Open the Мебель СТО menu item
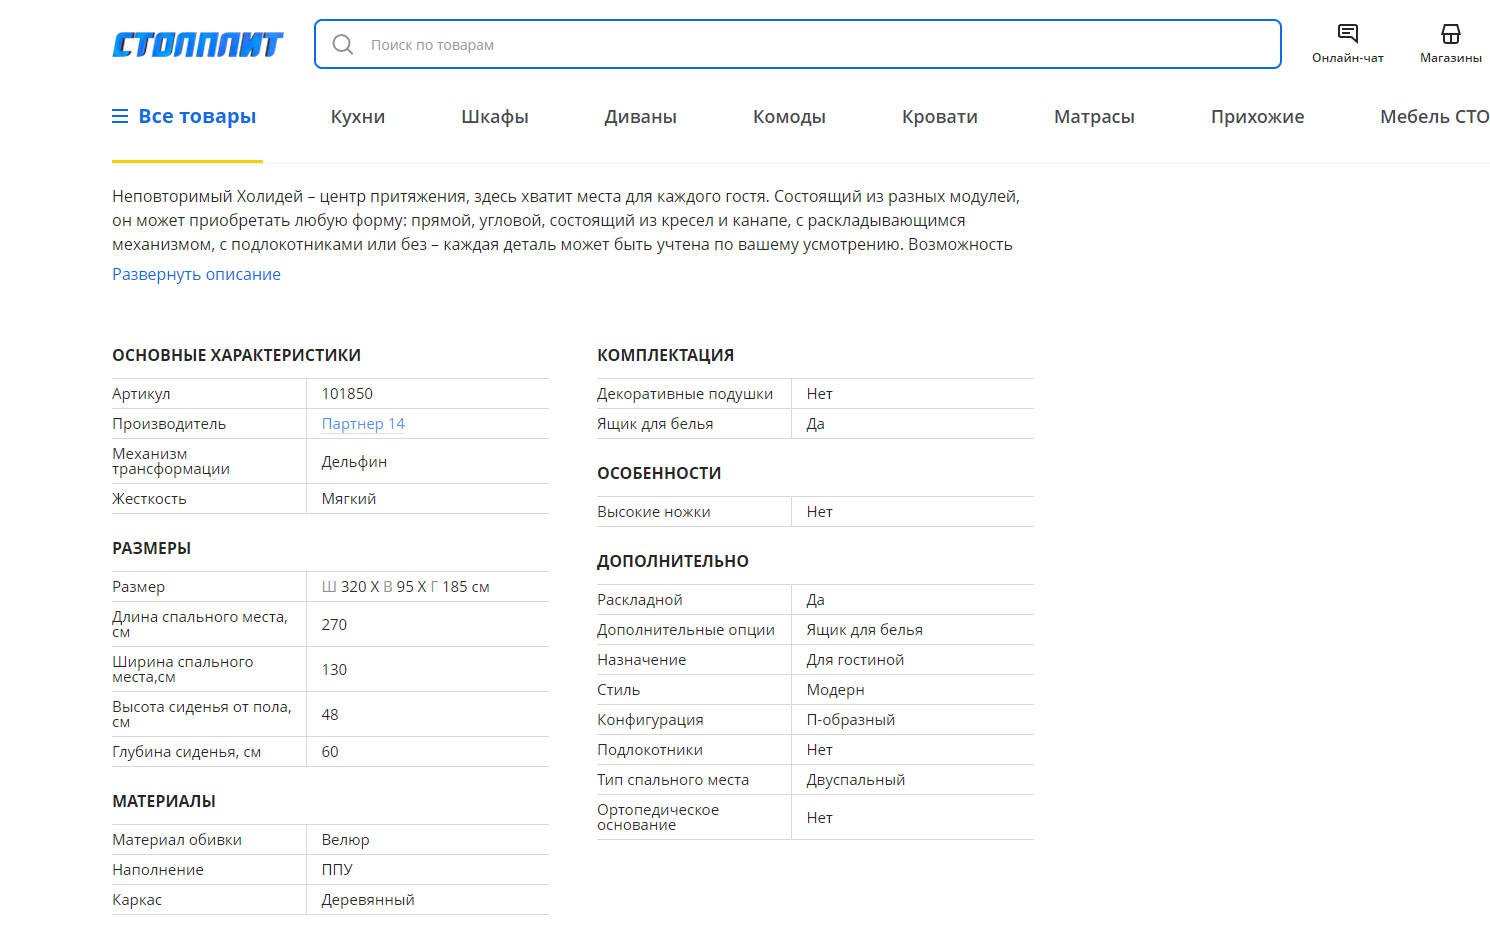Viewport: 1490px width, 938px height. click(x=1434, y=117)
